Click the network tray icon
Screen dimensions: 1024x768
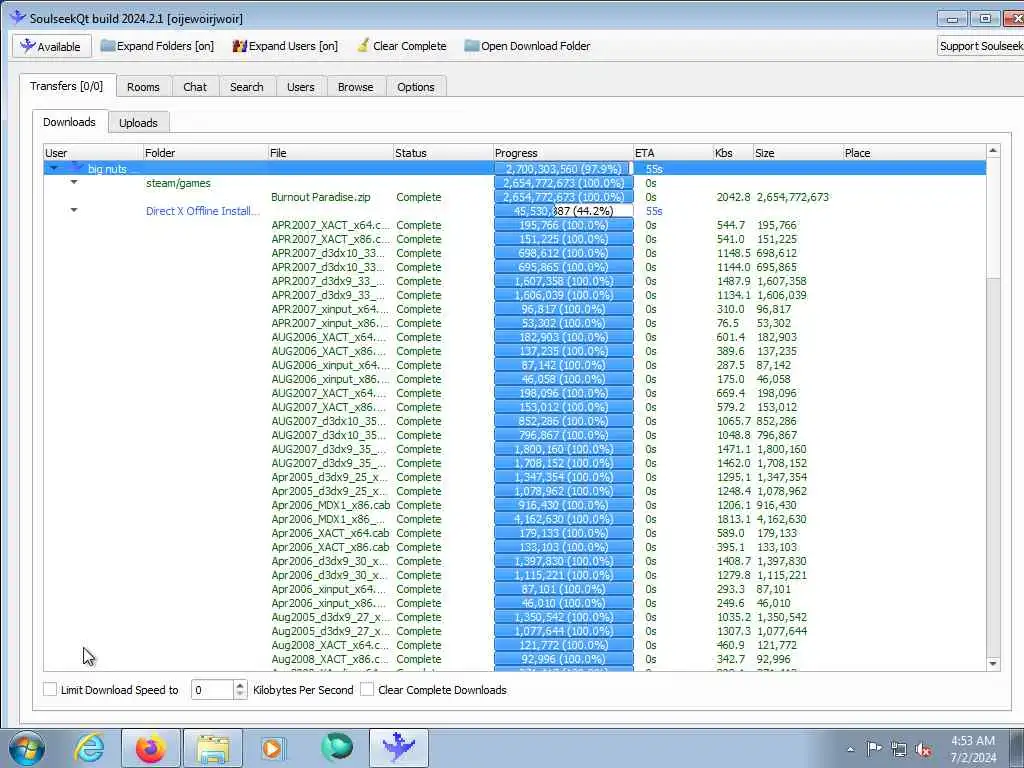coord(899,749)
